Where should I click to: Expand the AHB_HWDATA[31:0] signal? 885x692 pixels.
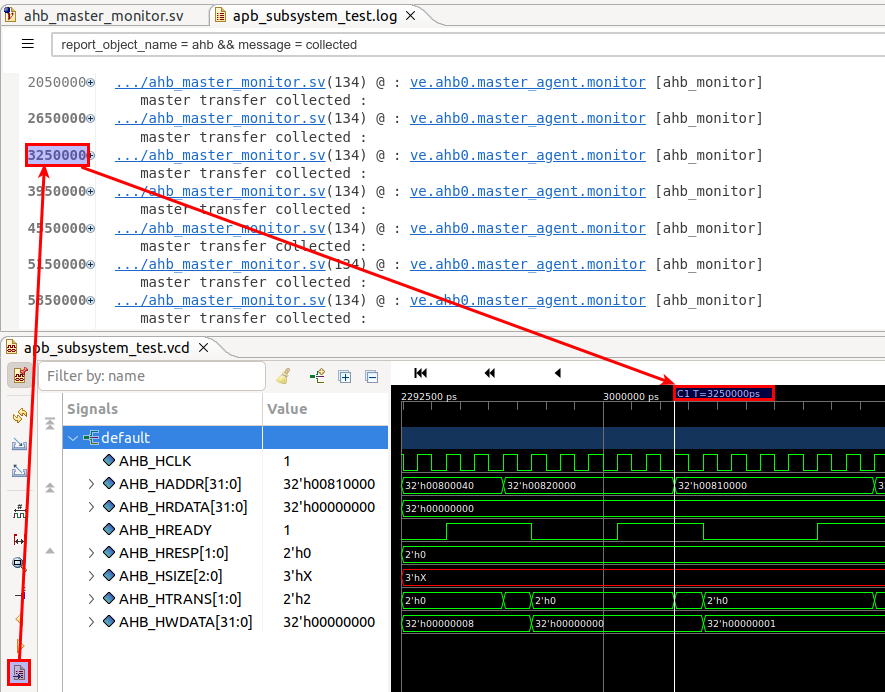pyautogui.click(x=90, y=621)
